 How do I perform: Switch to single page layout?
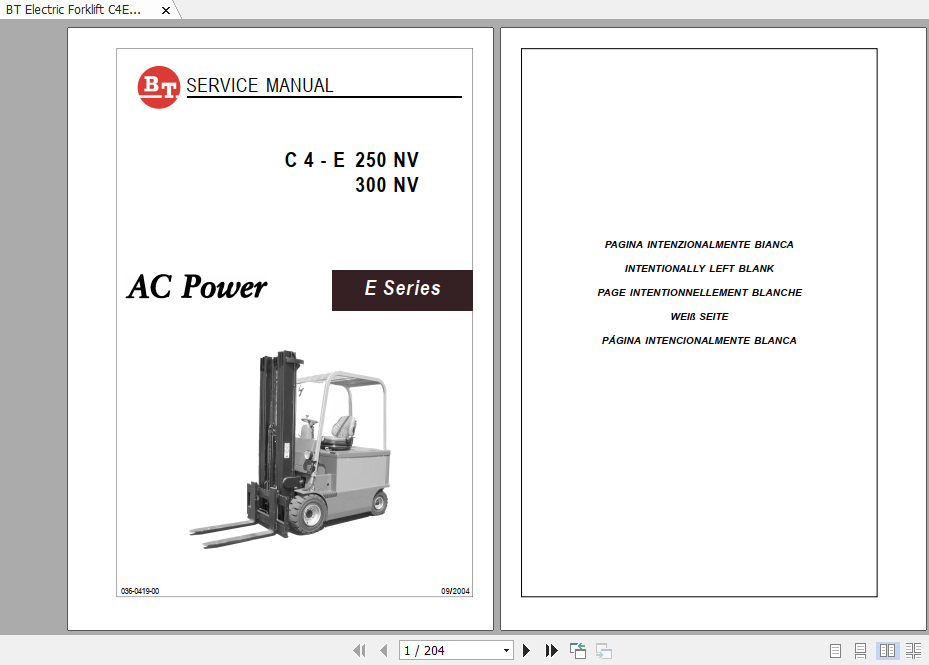click(835, 651)
